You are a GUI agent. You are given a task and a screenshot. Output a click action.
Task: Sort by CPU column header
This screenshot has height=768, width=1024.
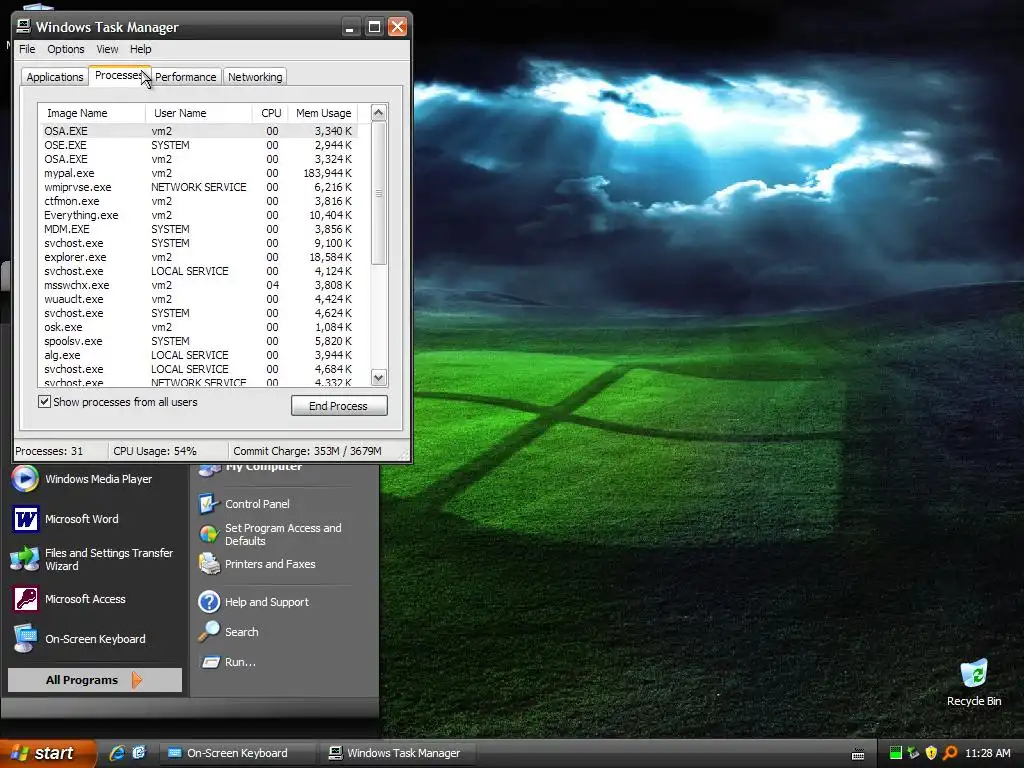(x=270, y=113)
